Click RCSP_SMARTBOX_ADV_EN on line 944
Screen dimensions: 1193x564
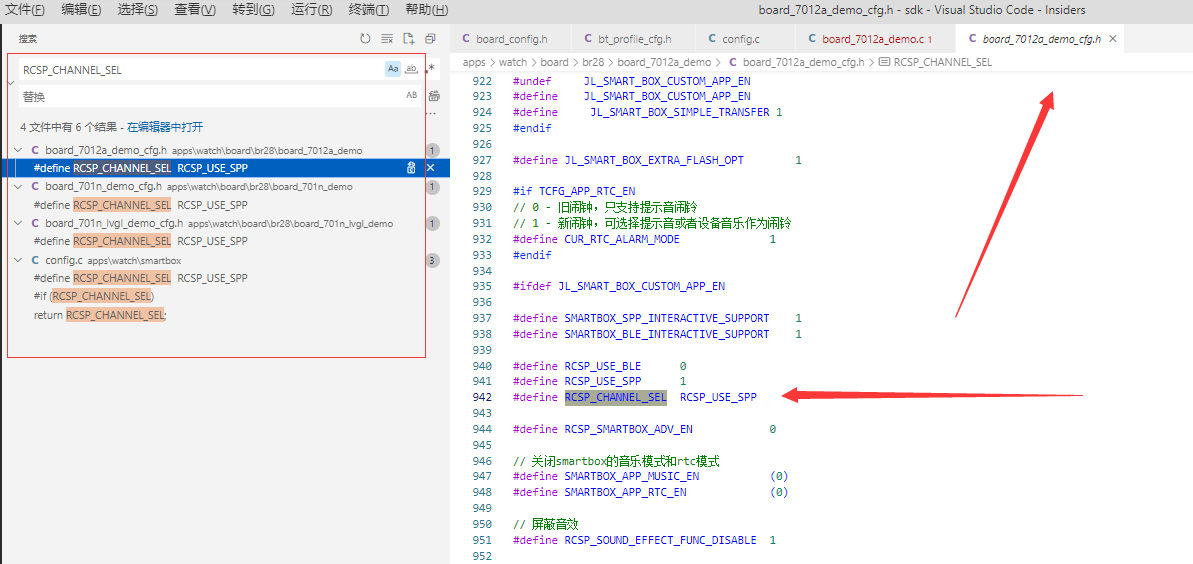click(628, 429)
